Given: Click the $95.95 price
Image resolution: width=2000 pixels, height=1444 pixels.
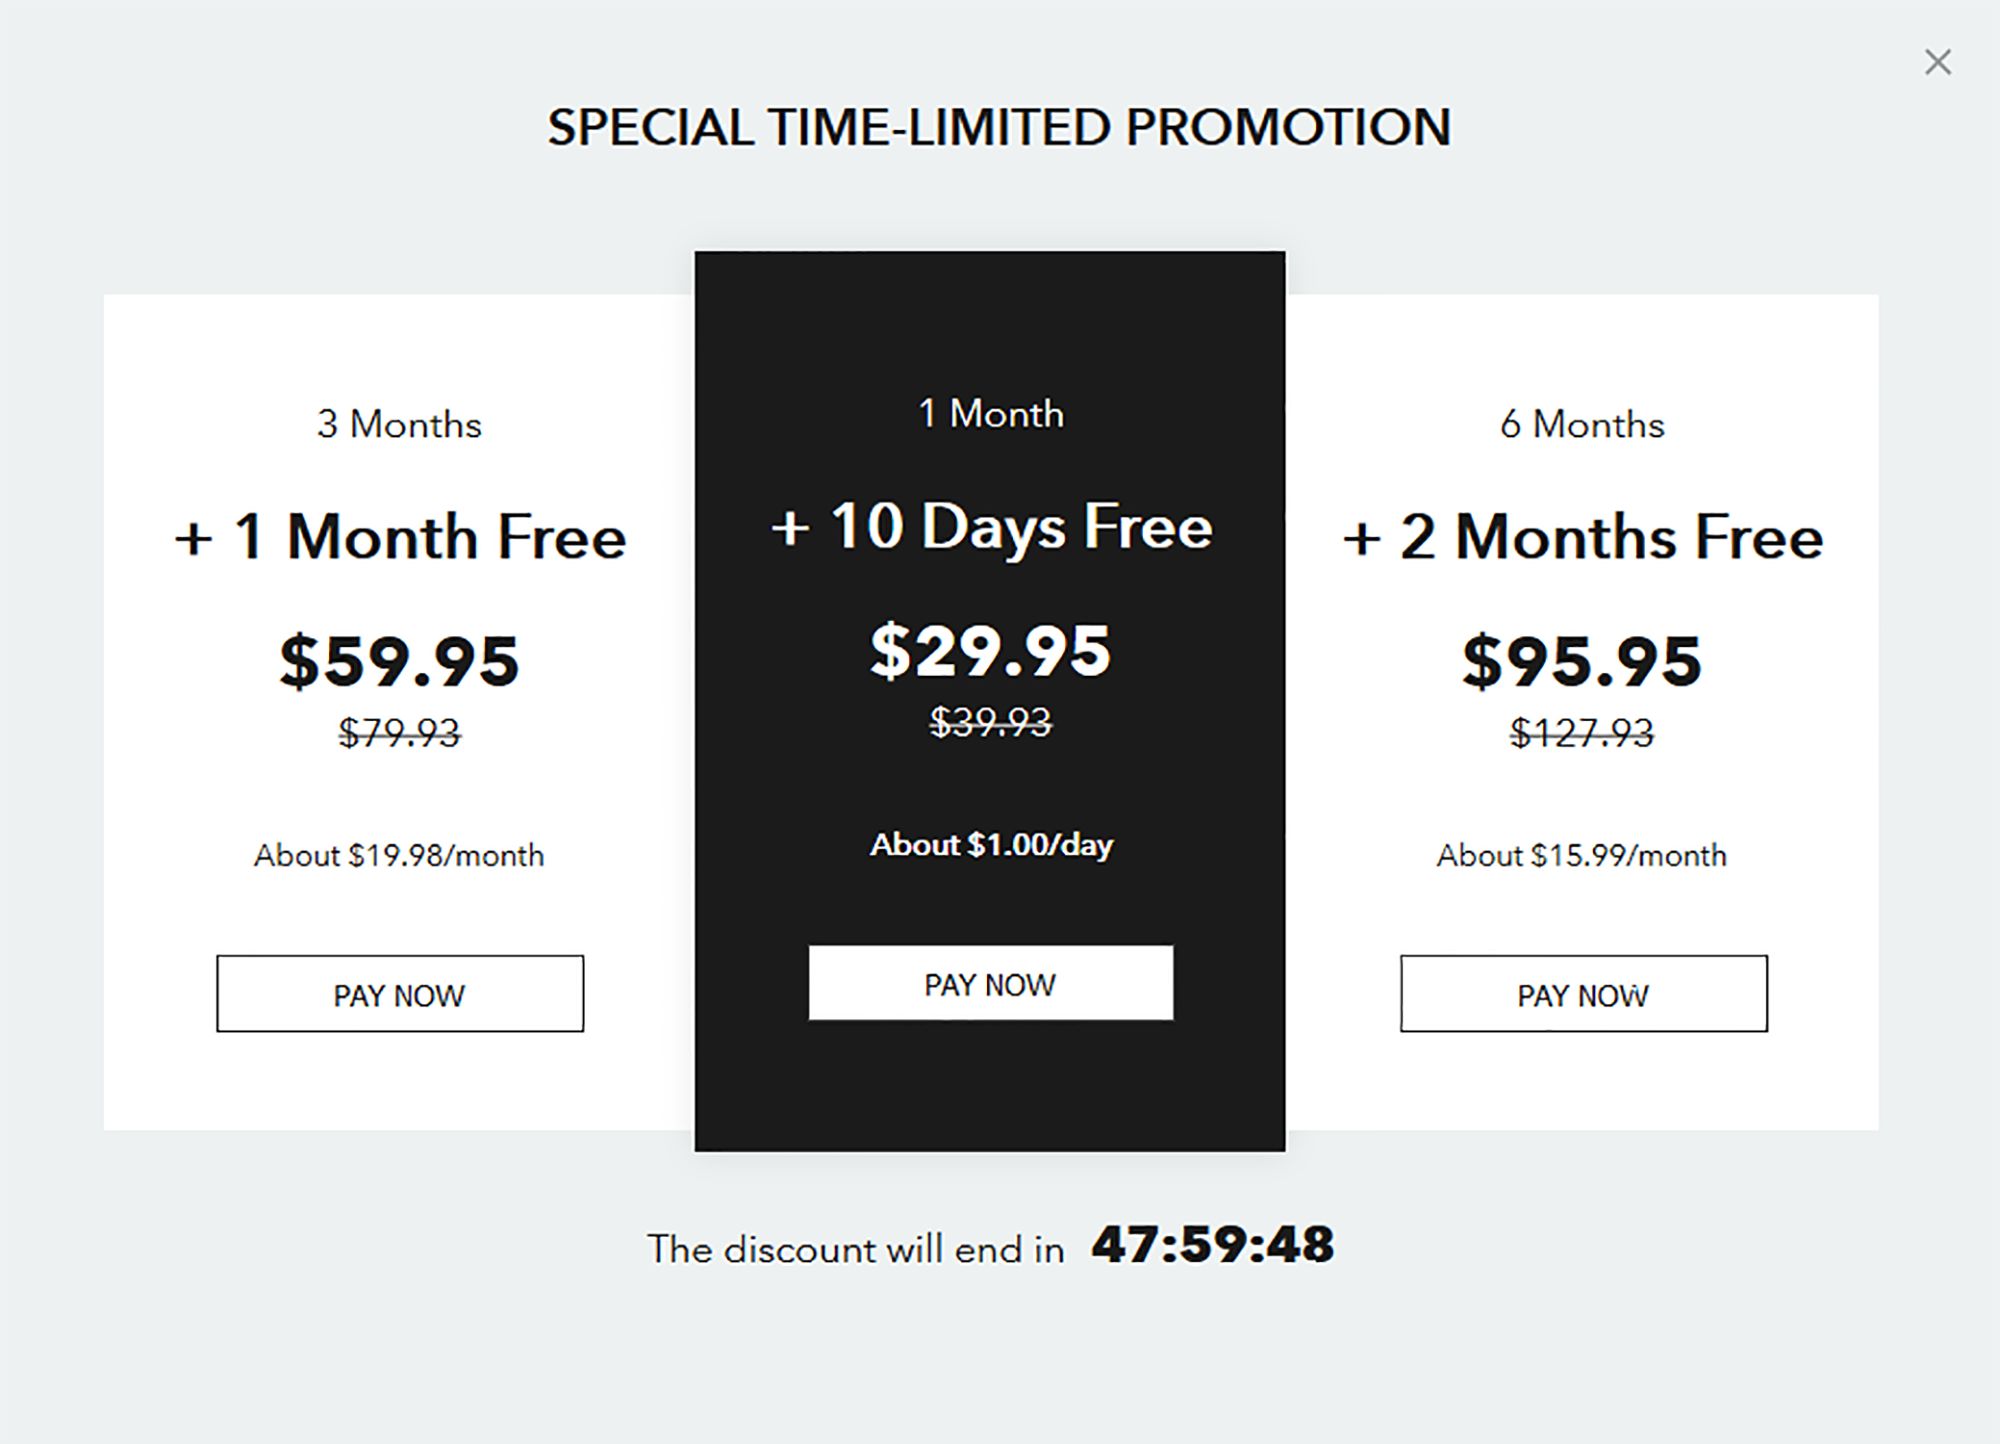Looking at the screenshot, I should 1582,661.
